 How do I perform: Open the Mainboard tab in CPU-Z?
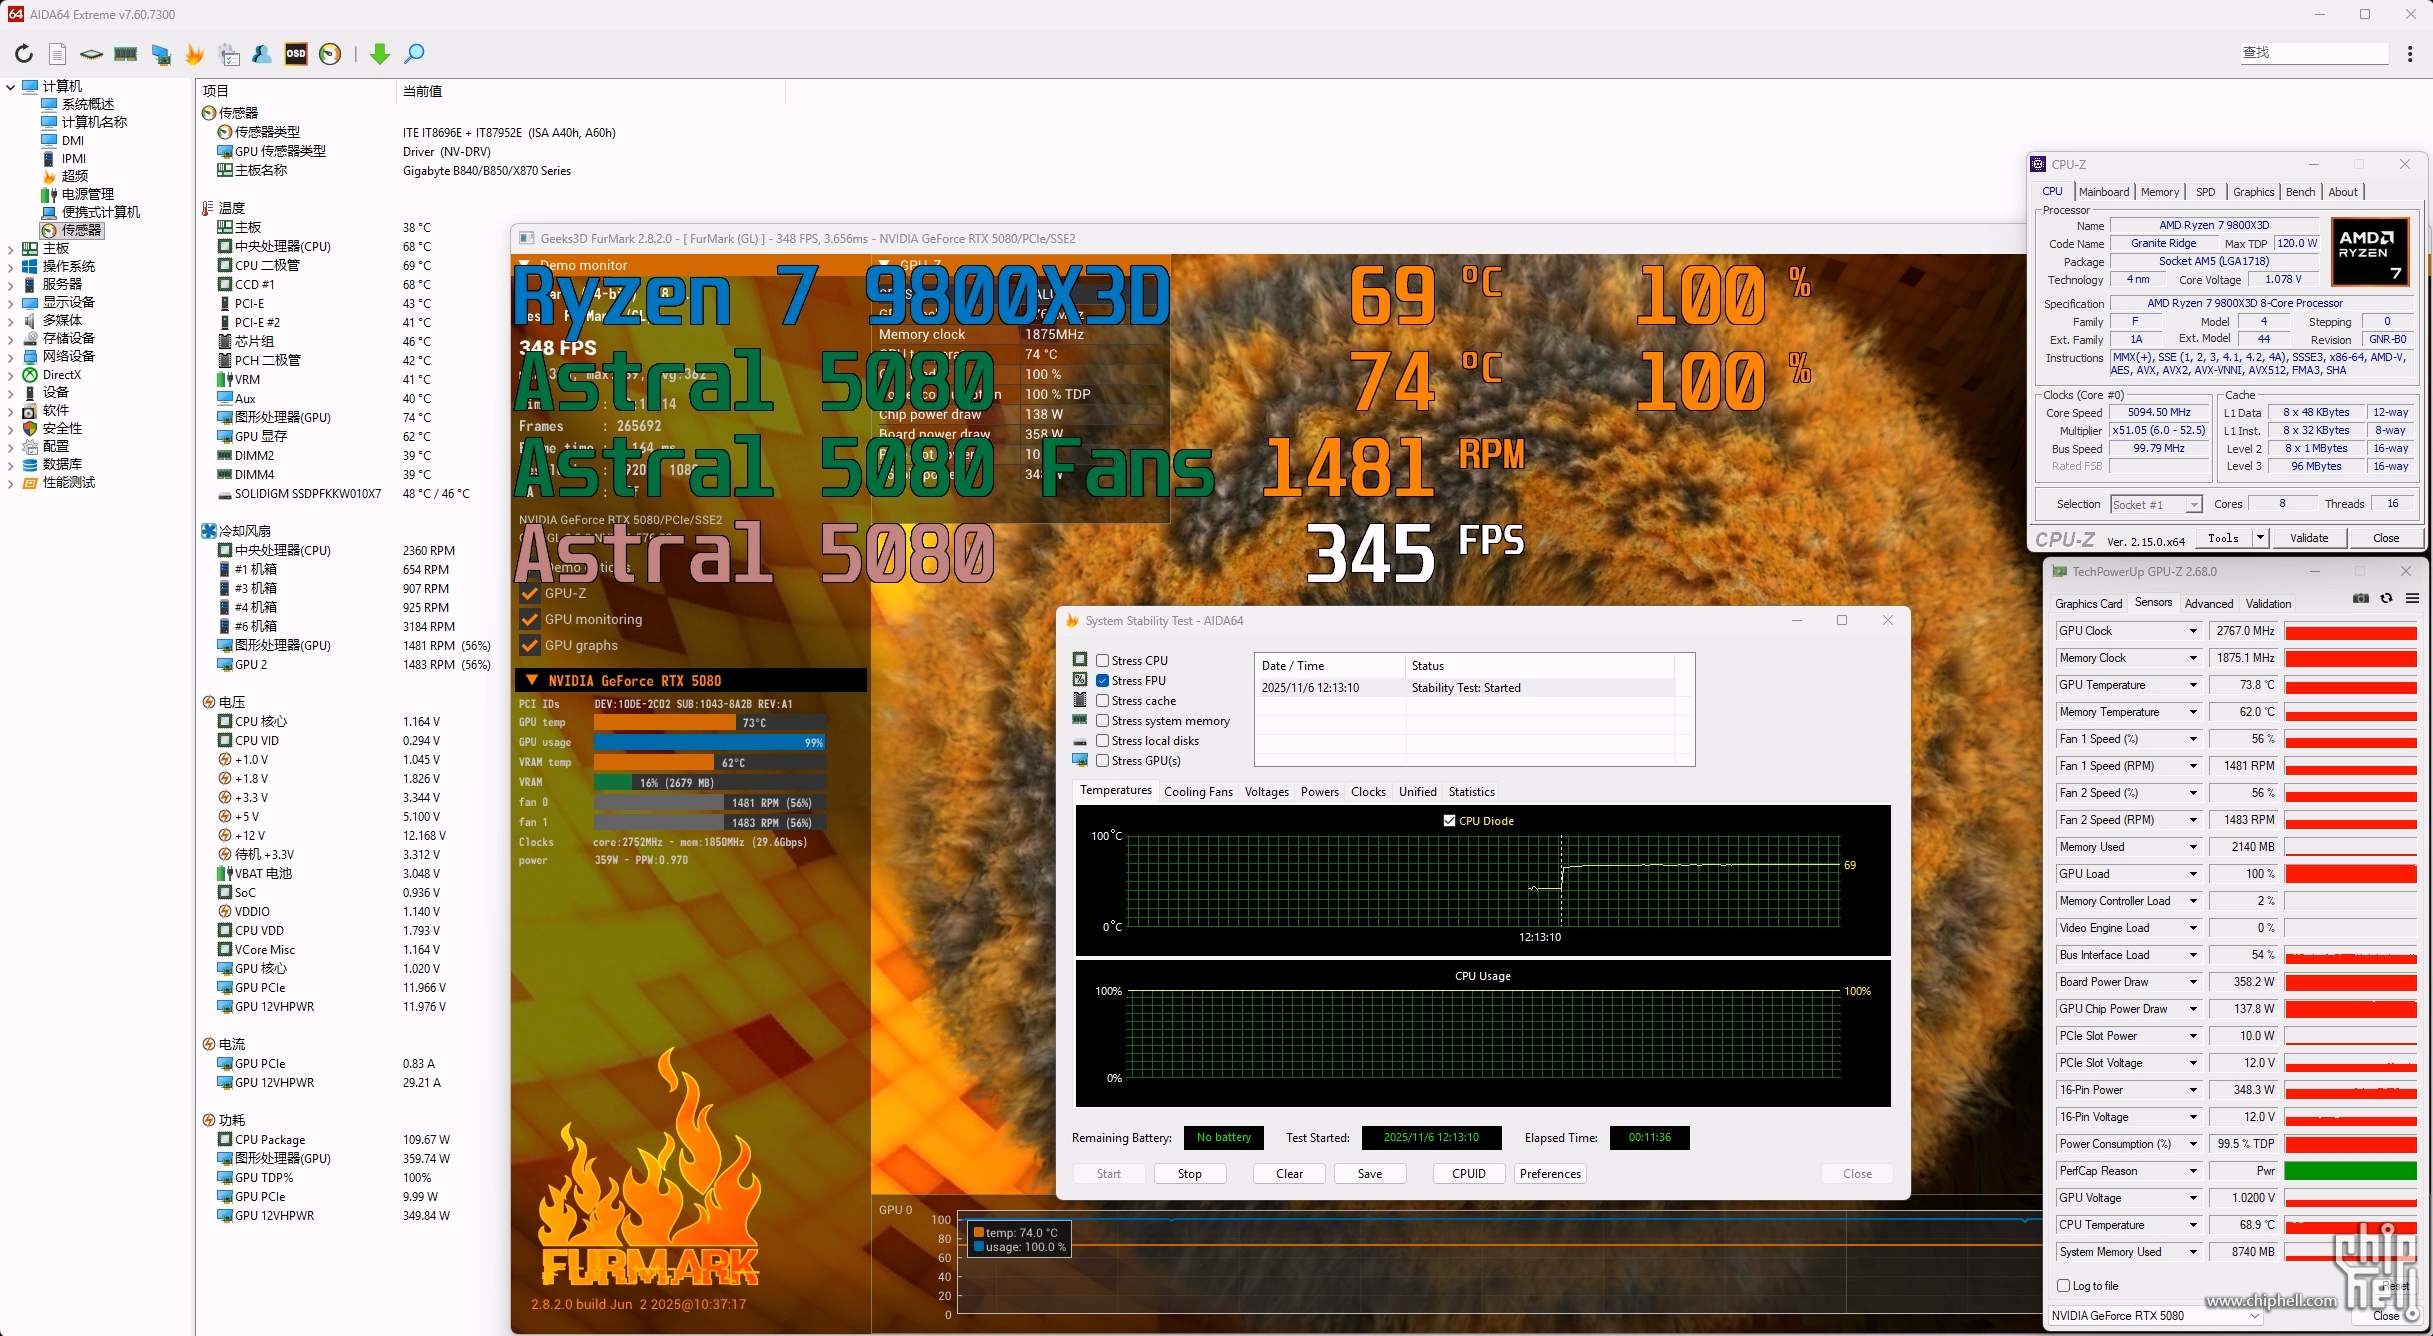coord(2104,192)
